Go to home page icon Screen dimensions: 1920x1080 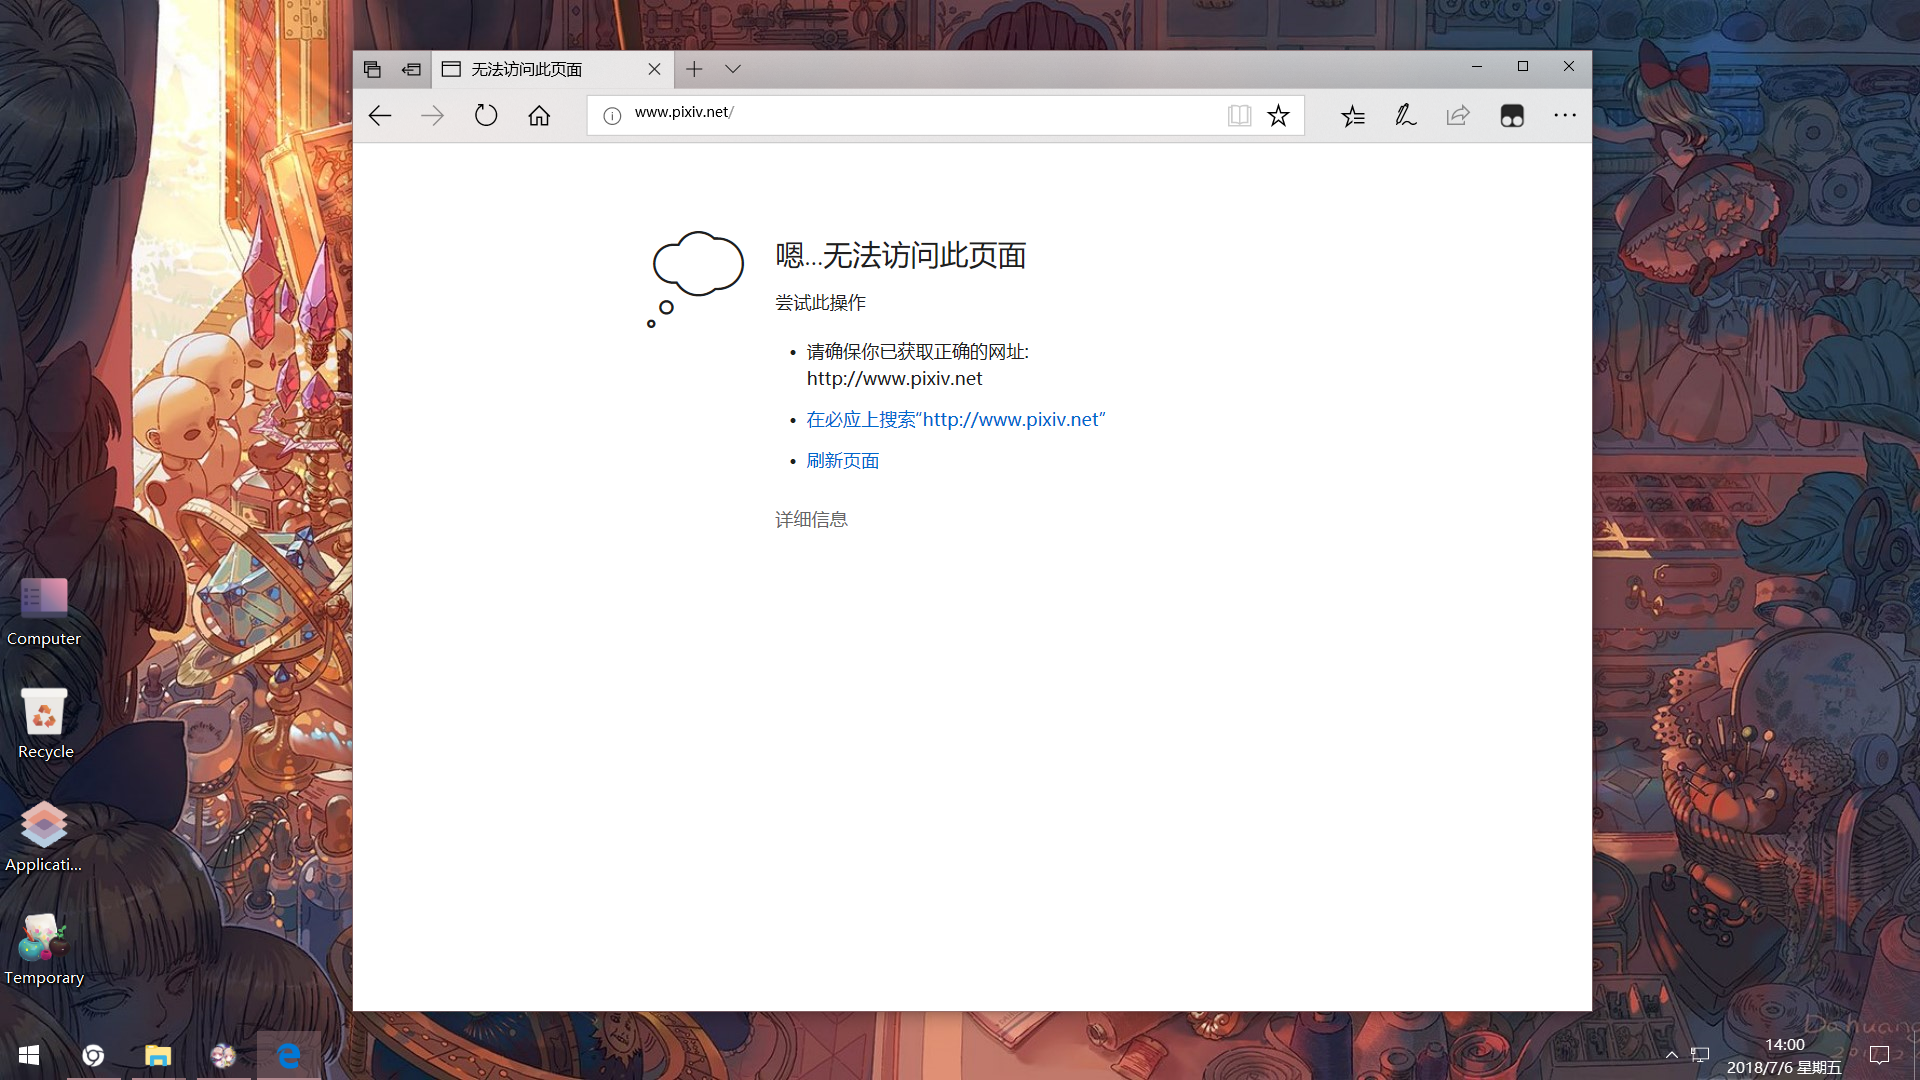point(539,116)
